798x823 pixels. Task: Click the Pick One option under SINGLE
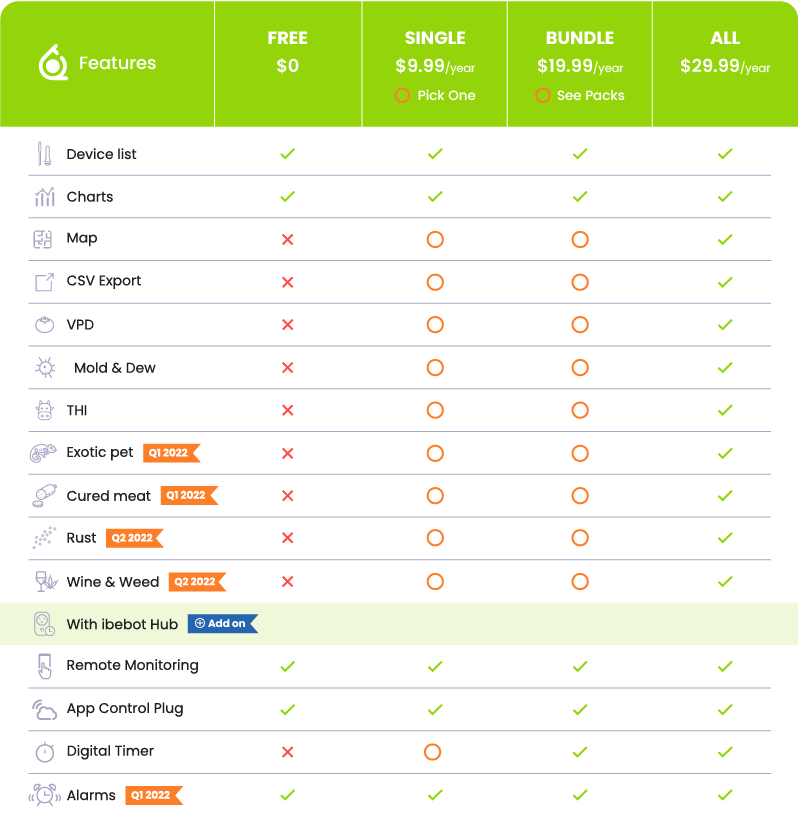pyautogui.click(x=435, y=96)
